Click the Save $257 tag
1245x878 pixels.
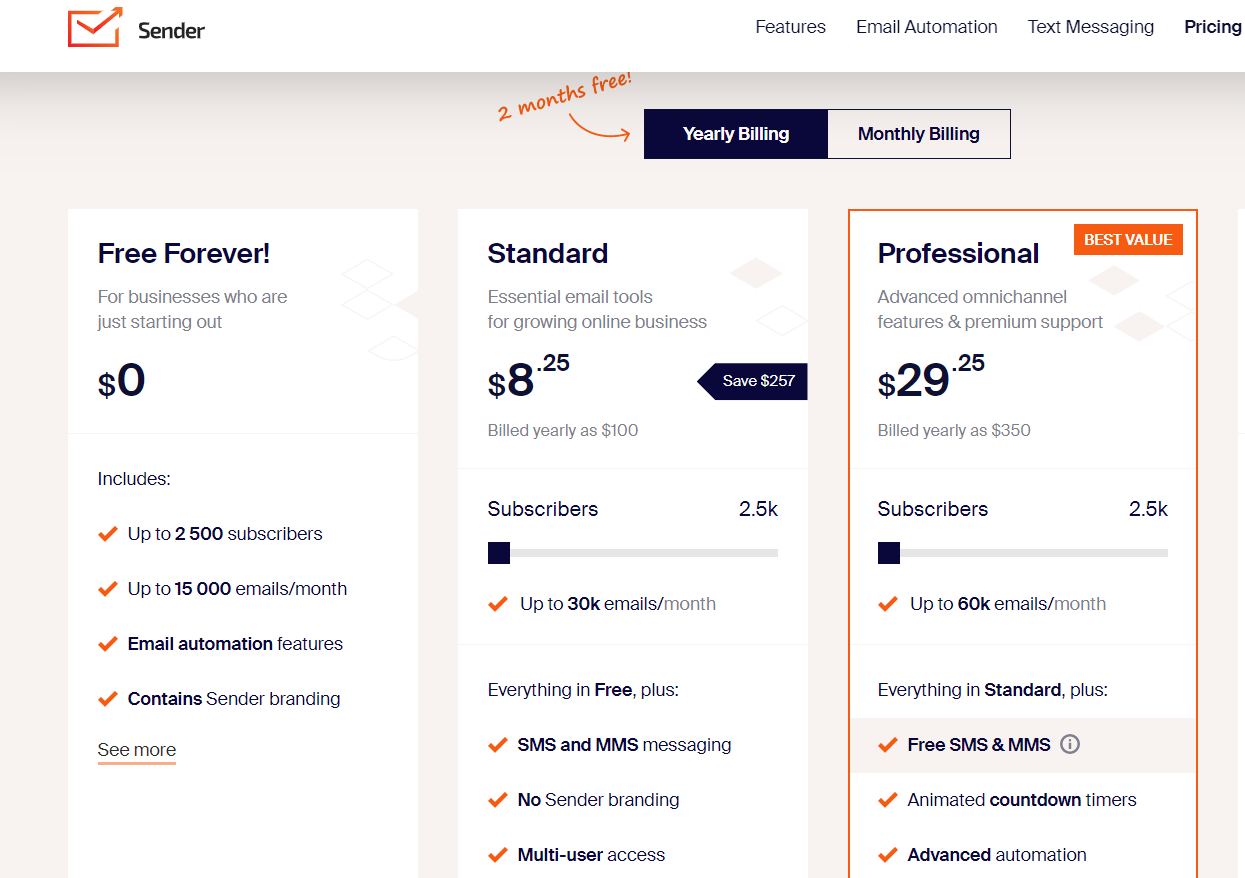pyautogui.click(x=755, y=381)
